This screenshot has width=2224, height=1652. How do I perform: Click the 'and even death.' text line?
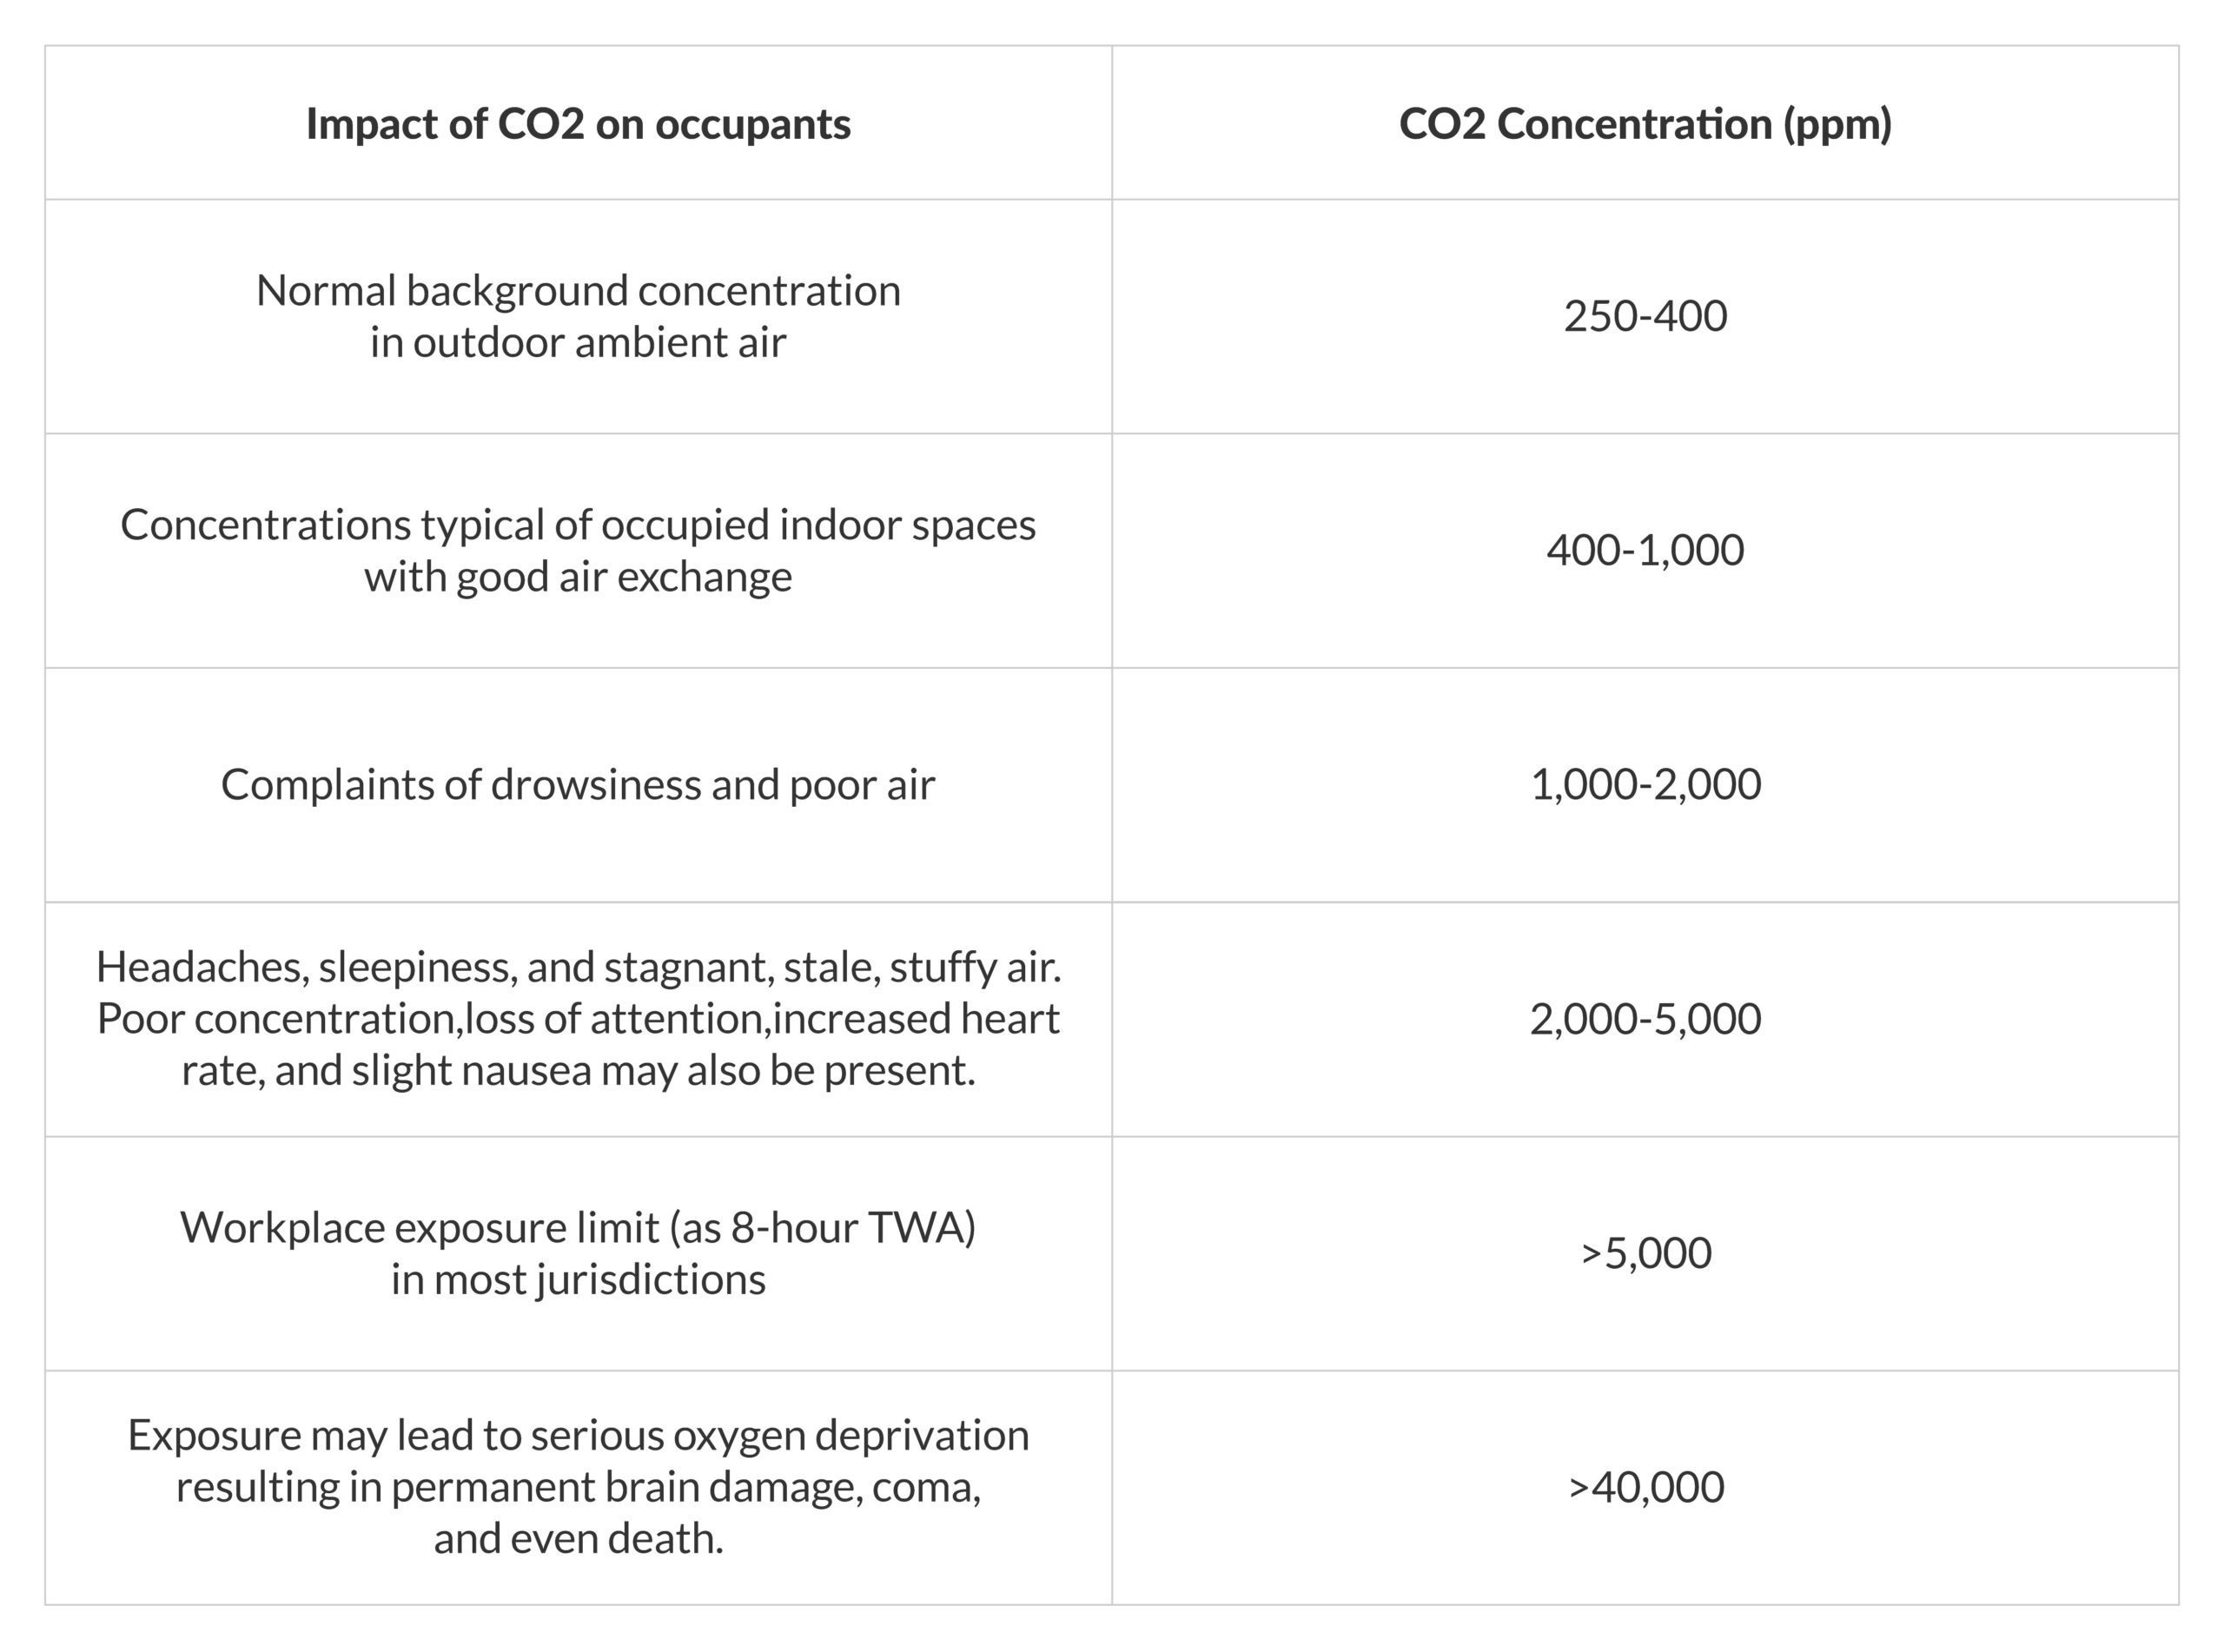[x=578, y=1539]
